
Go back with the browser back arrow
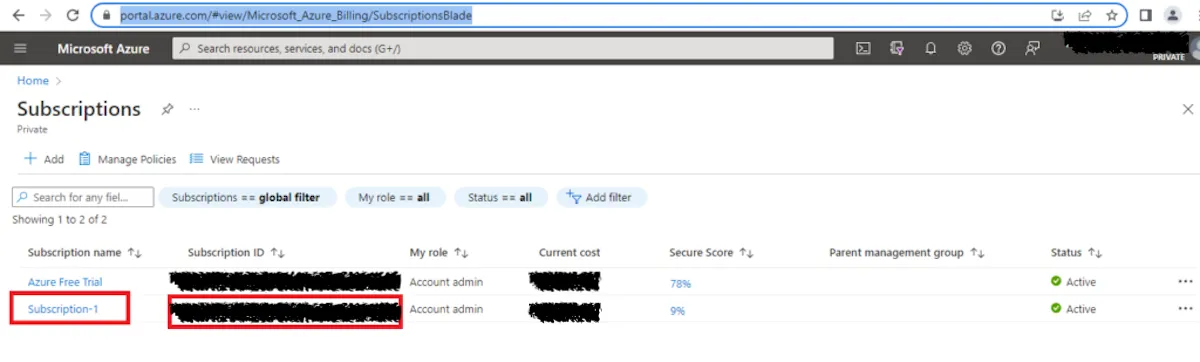pos(17,16)
